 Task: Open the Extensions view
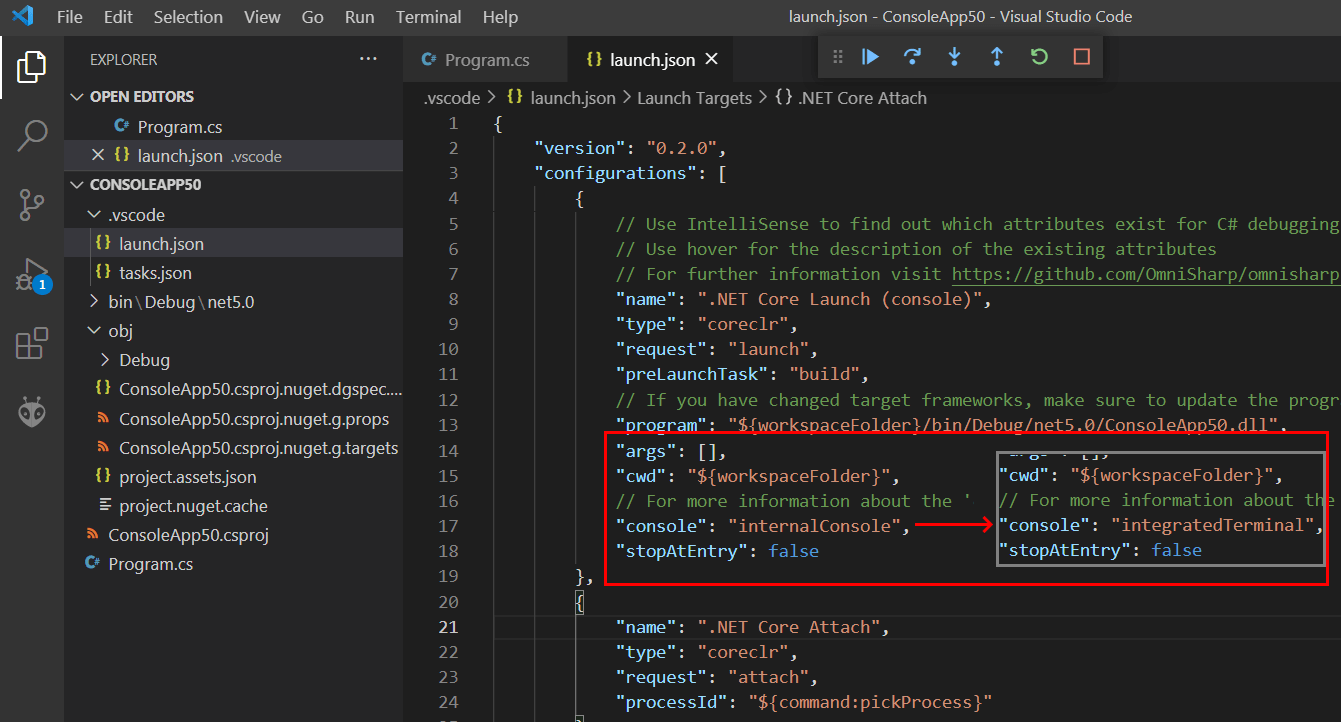[x=32, y=343]
